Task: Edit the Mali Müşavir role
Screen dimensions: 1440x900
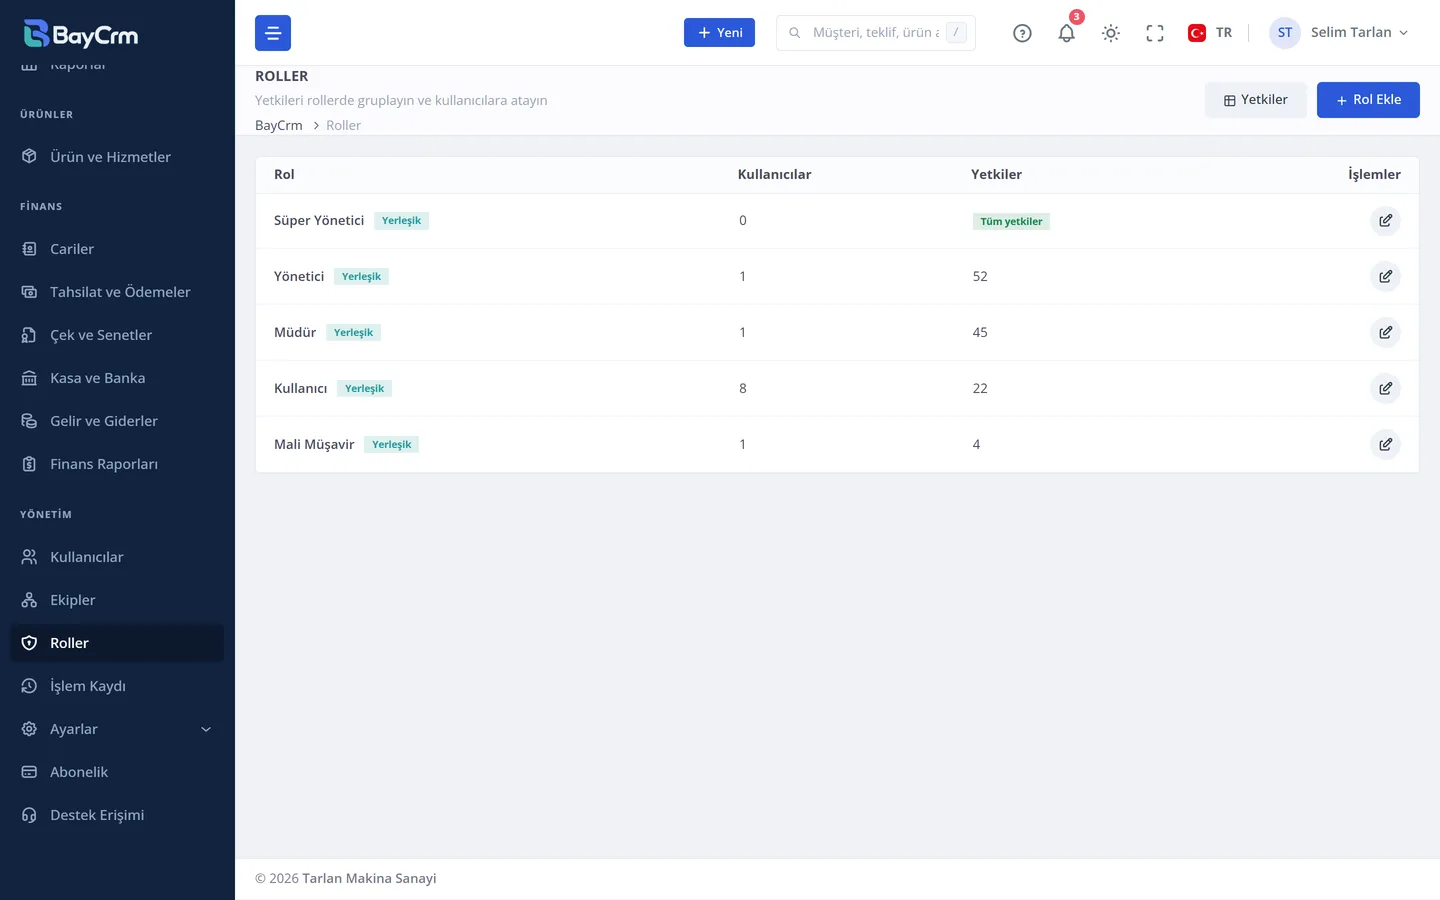Action: point(1385,445)
